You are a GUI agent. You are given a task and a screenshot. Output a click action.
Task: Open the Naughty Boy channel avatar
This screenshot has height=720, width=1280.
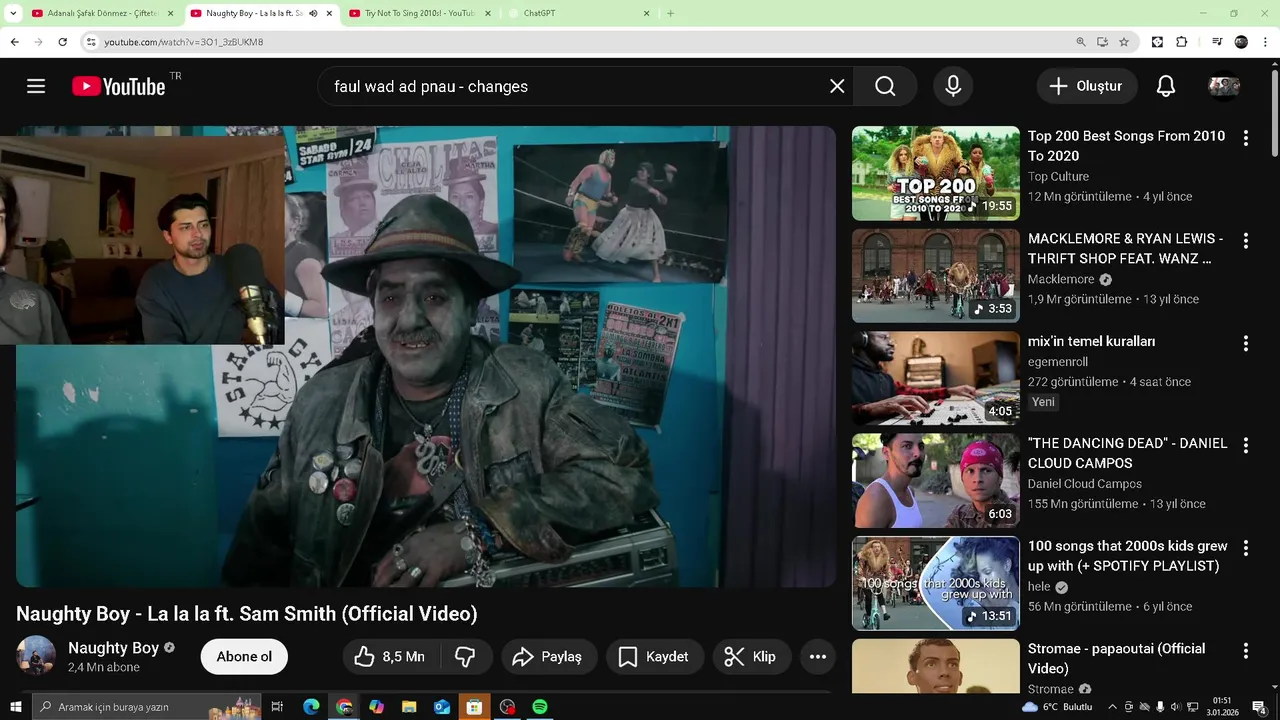click(36, 655)
